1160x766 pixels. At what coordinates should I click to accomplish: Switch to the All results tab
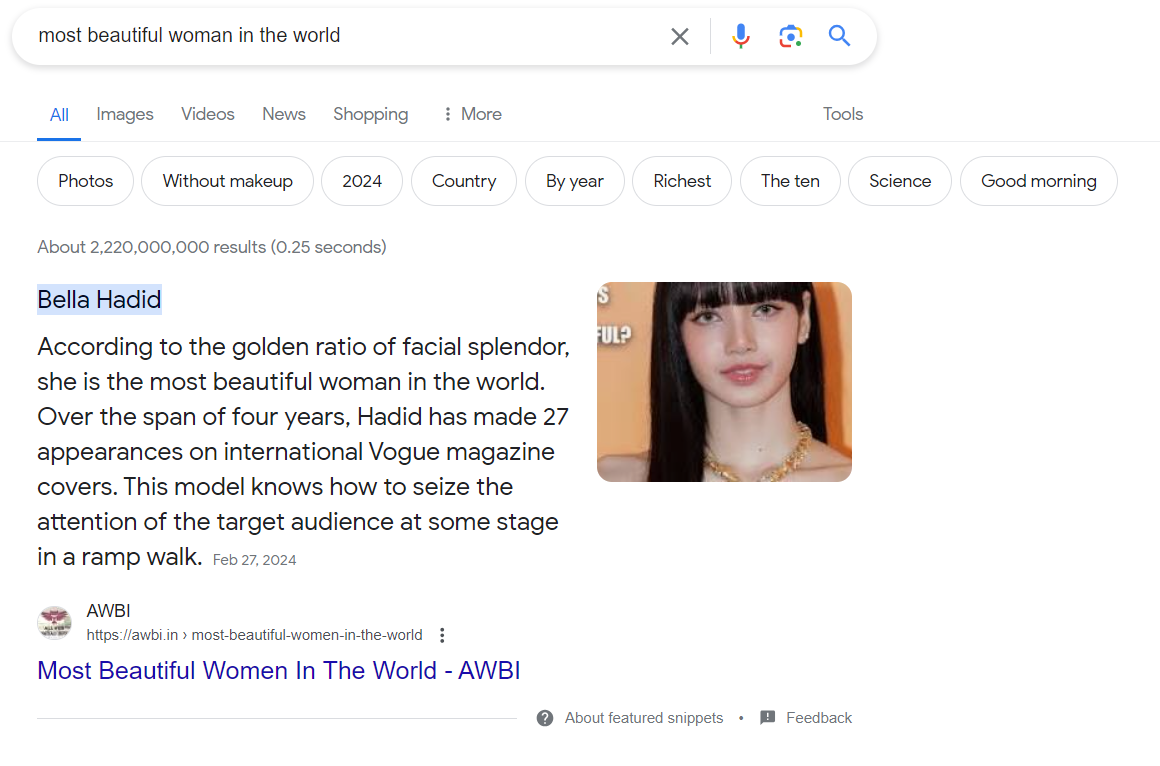tap(59, 115)
